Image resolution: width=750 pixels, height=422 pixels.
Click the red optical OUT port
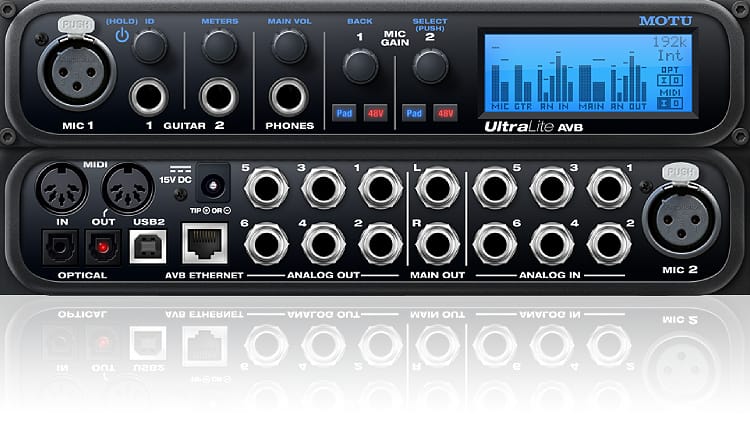tap(104, 244)
